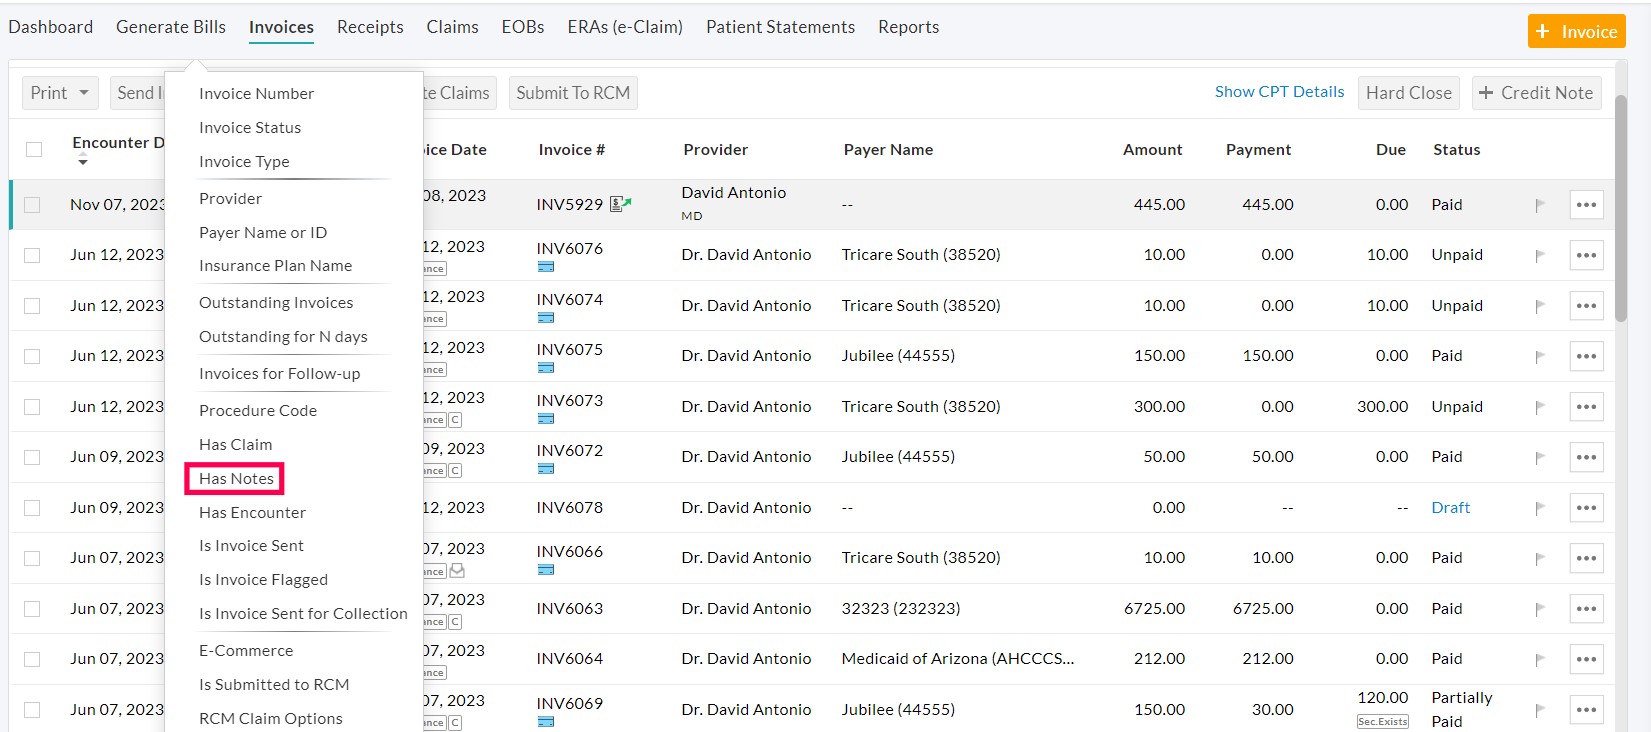Check the Jun 09, 2023 Draft row checkbox
Screen dimensions: 1651x732
tap(32, 508)
